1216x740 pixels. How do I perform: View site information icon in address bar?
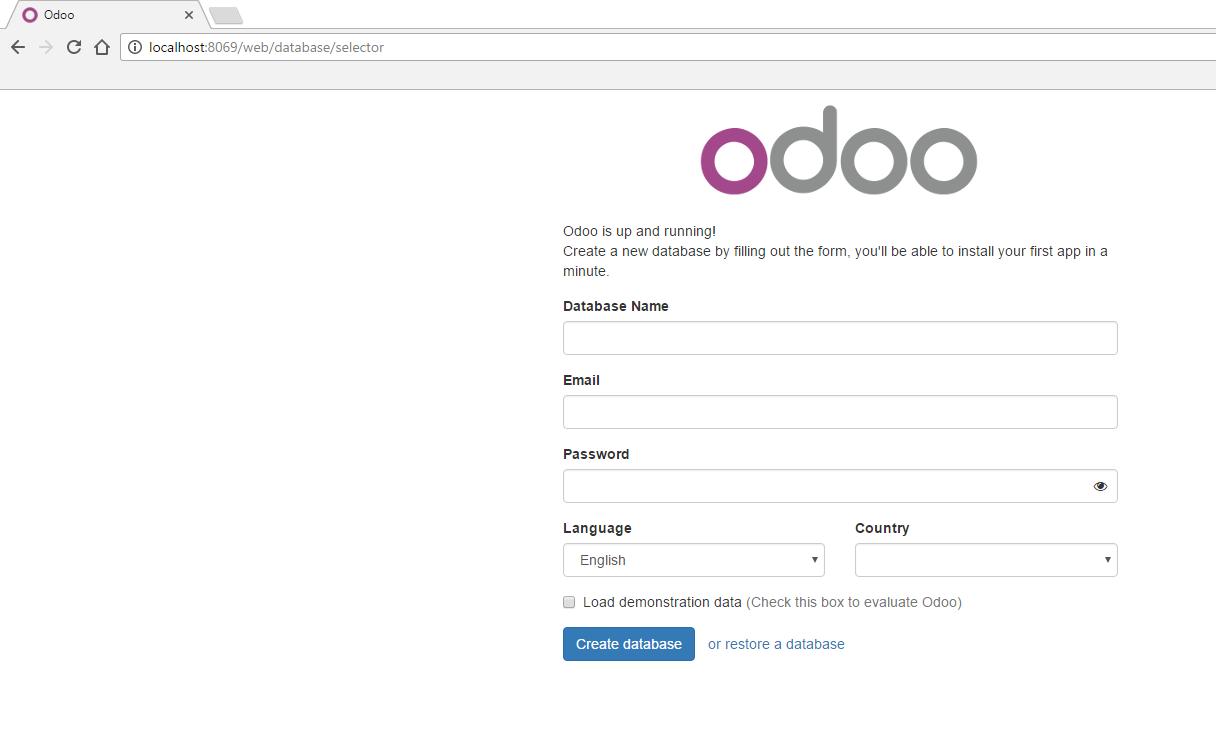(x=135, y=47)
